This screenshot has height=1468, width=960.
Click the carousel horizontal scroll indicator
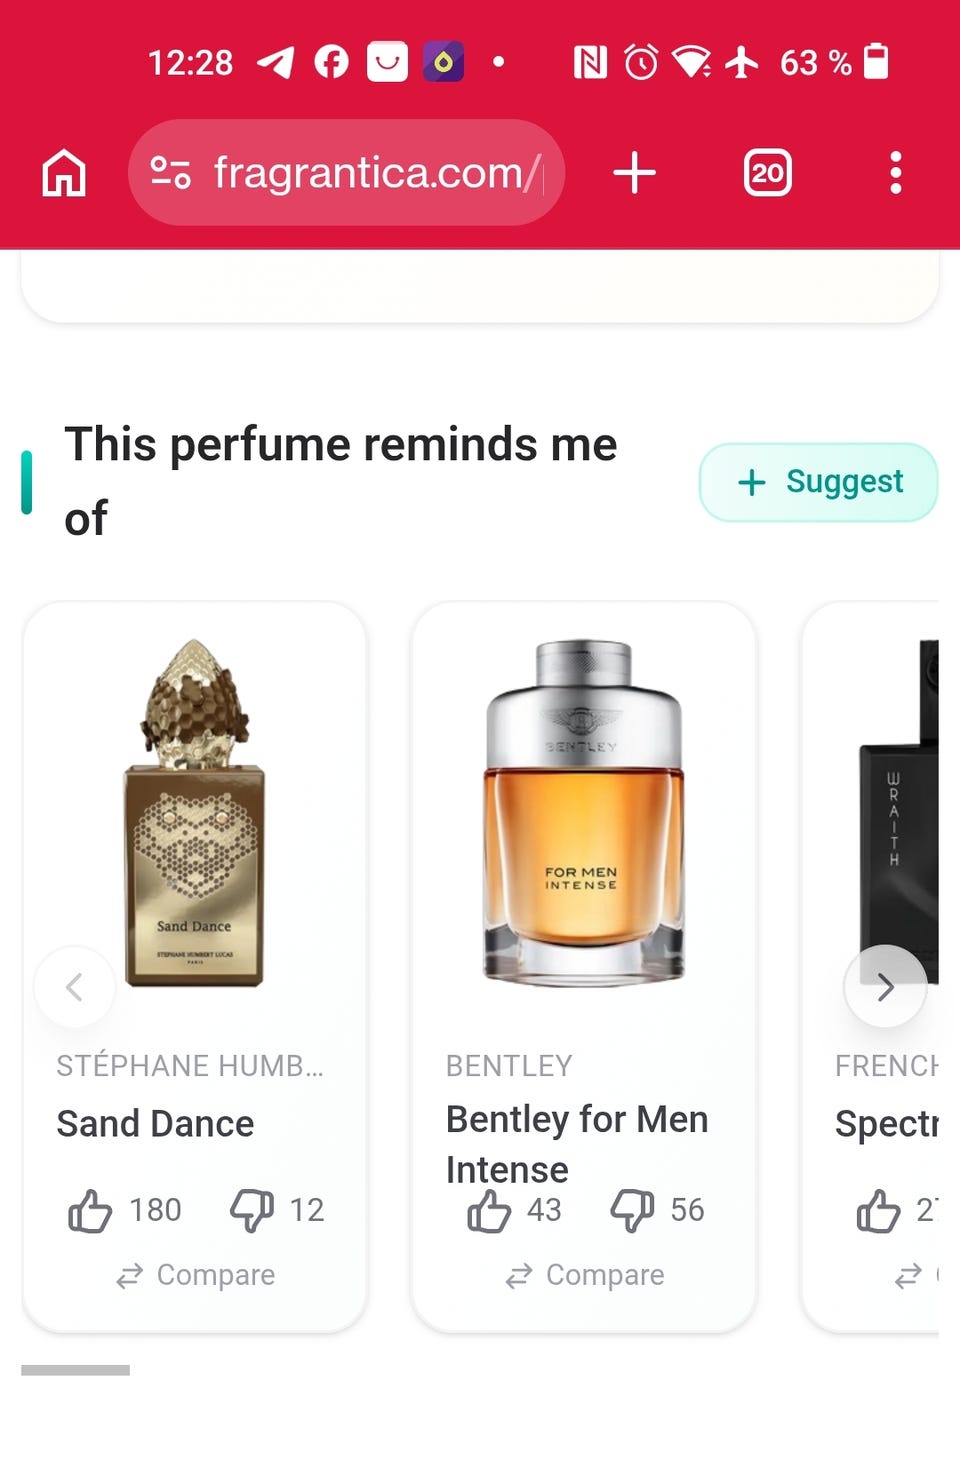pos(76,1369)
